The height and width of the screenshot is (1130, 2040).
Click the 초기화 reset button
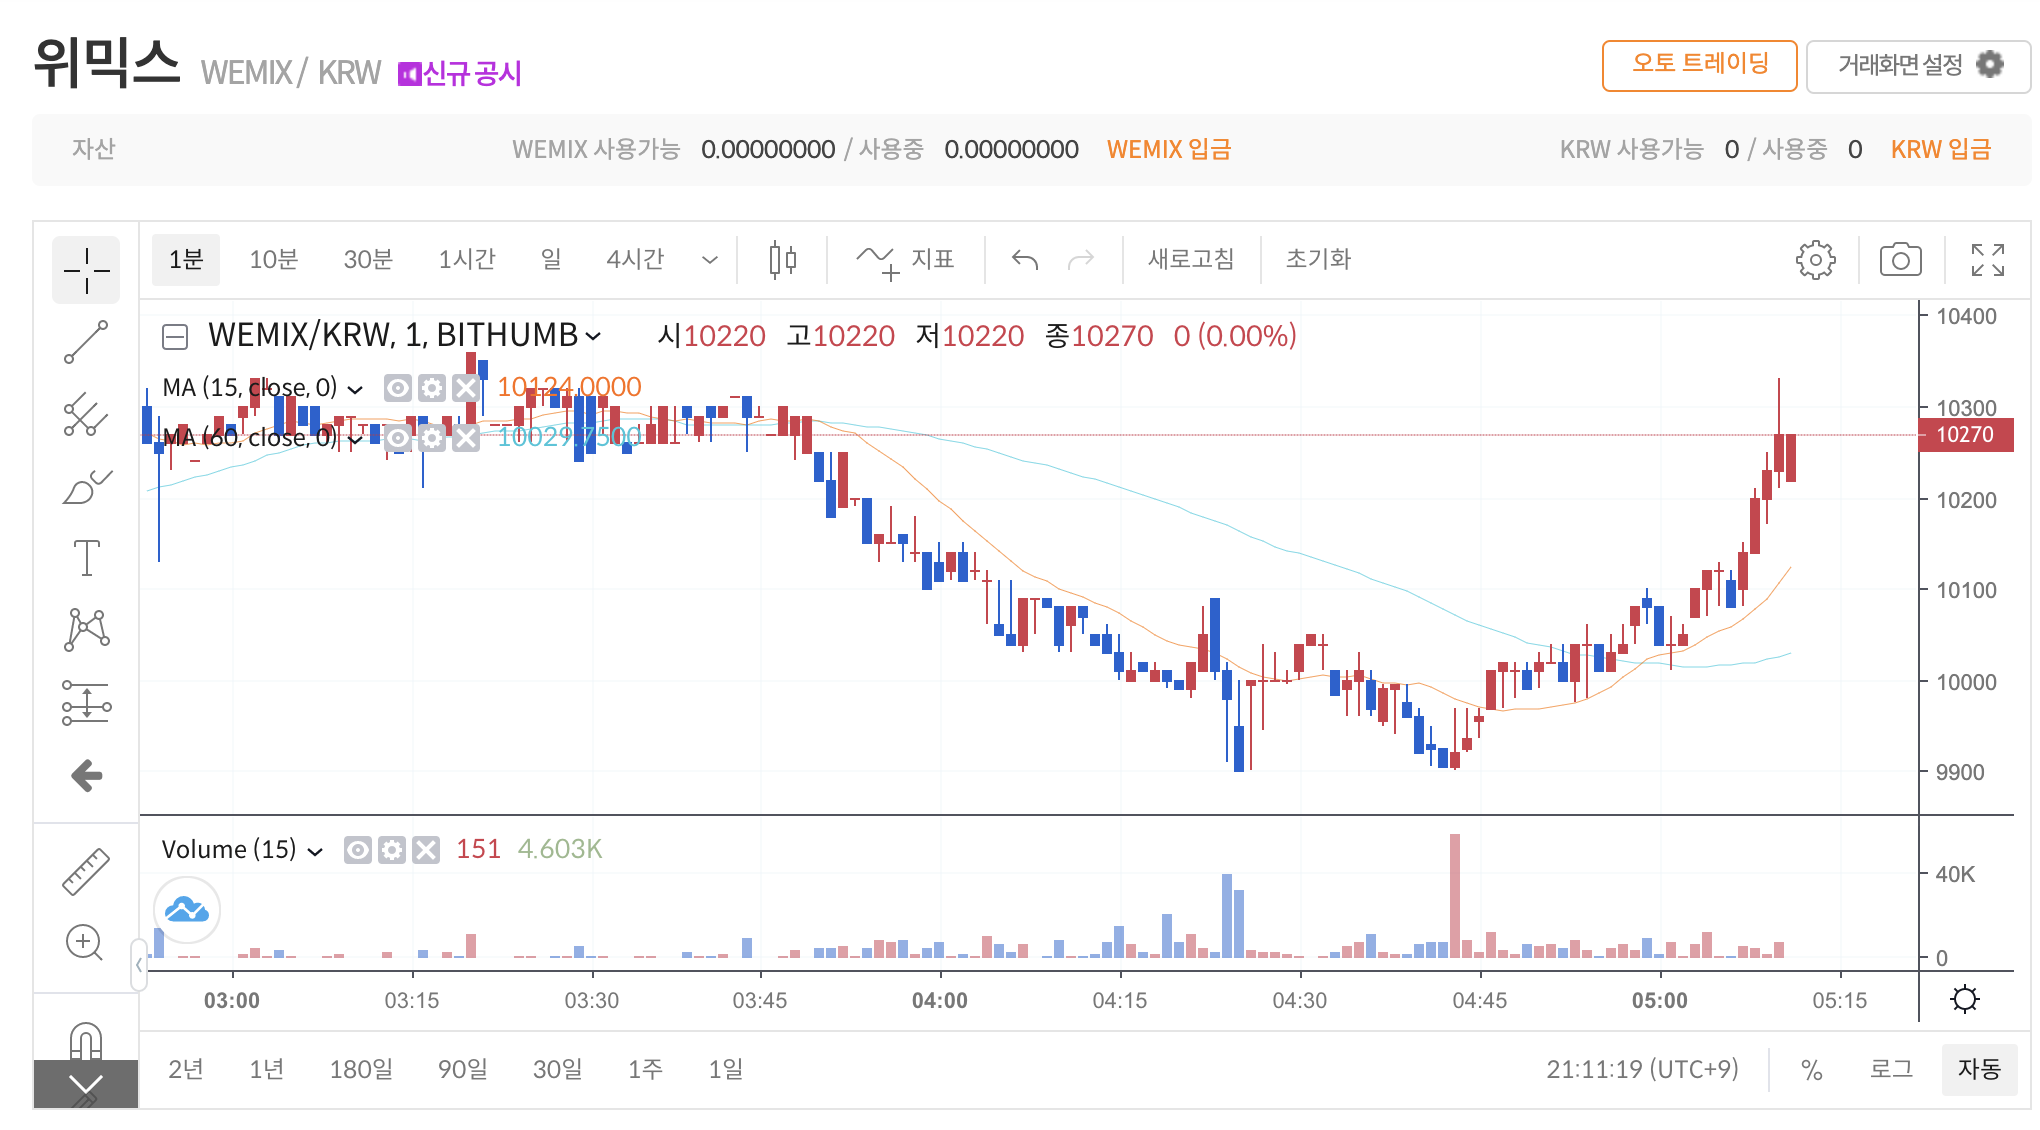(1318, 260)
